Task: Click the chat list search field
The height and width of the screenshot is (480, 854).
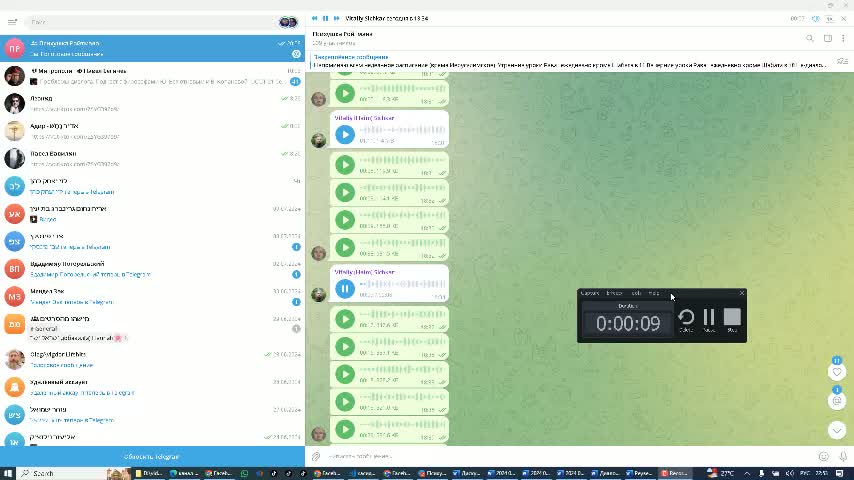Action: pos(150,22)
